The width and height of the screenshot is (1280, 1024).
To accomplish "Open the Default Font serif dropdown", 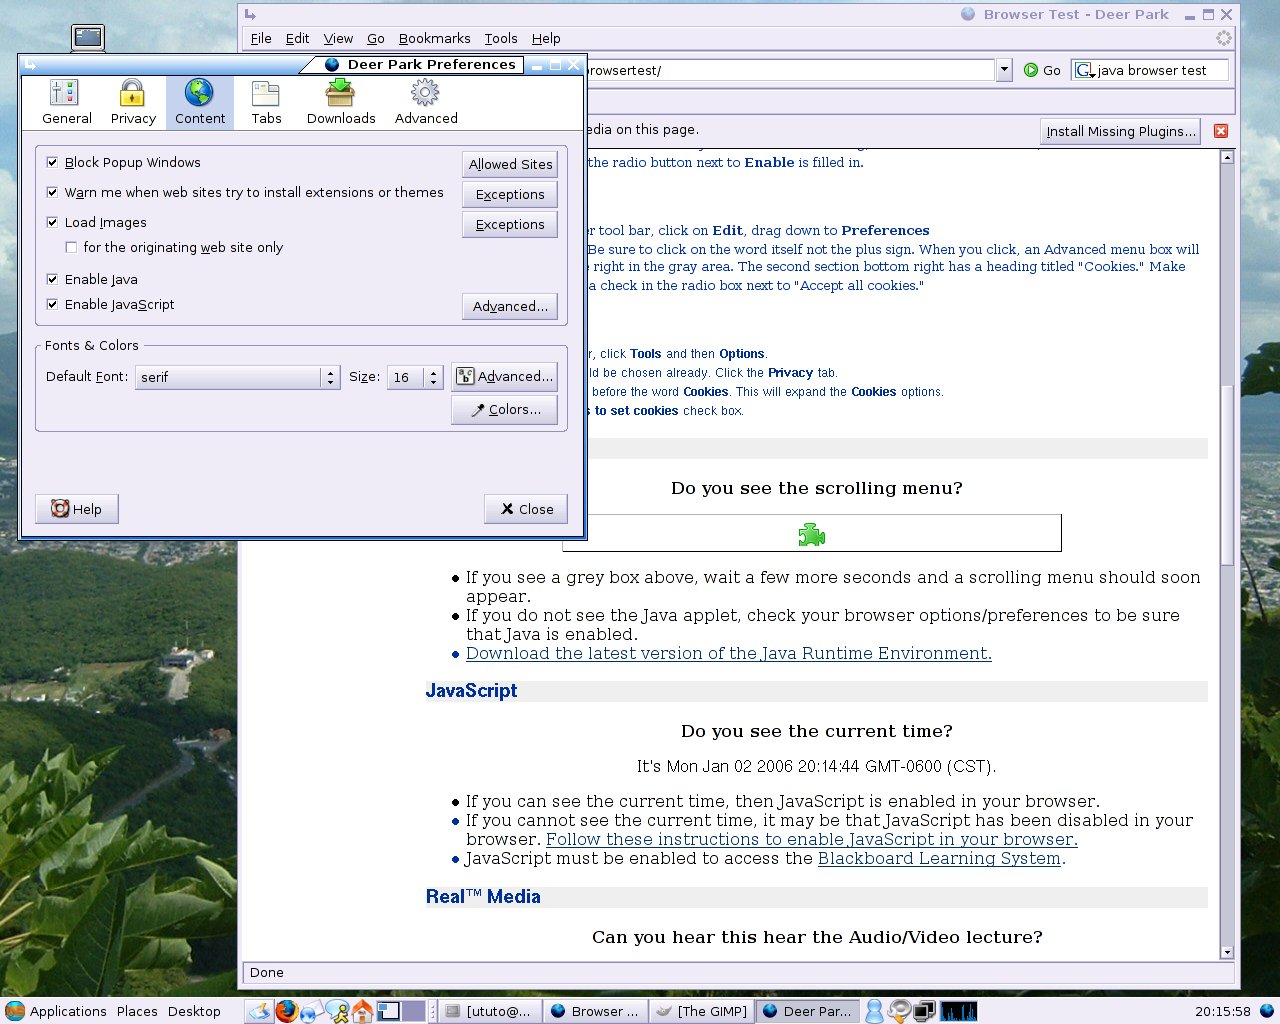I will (x=238, y=377).
